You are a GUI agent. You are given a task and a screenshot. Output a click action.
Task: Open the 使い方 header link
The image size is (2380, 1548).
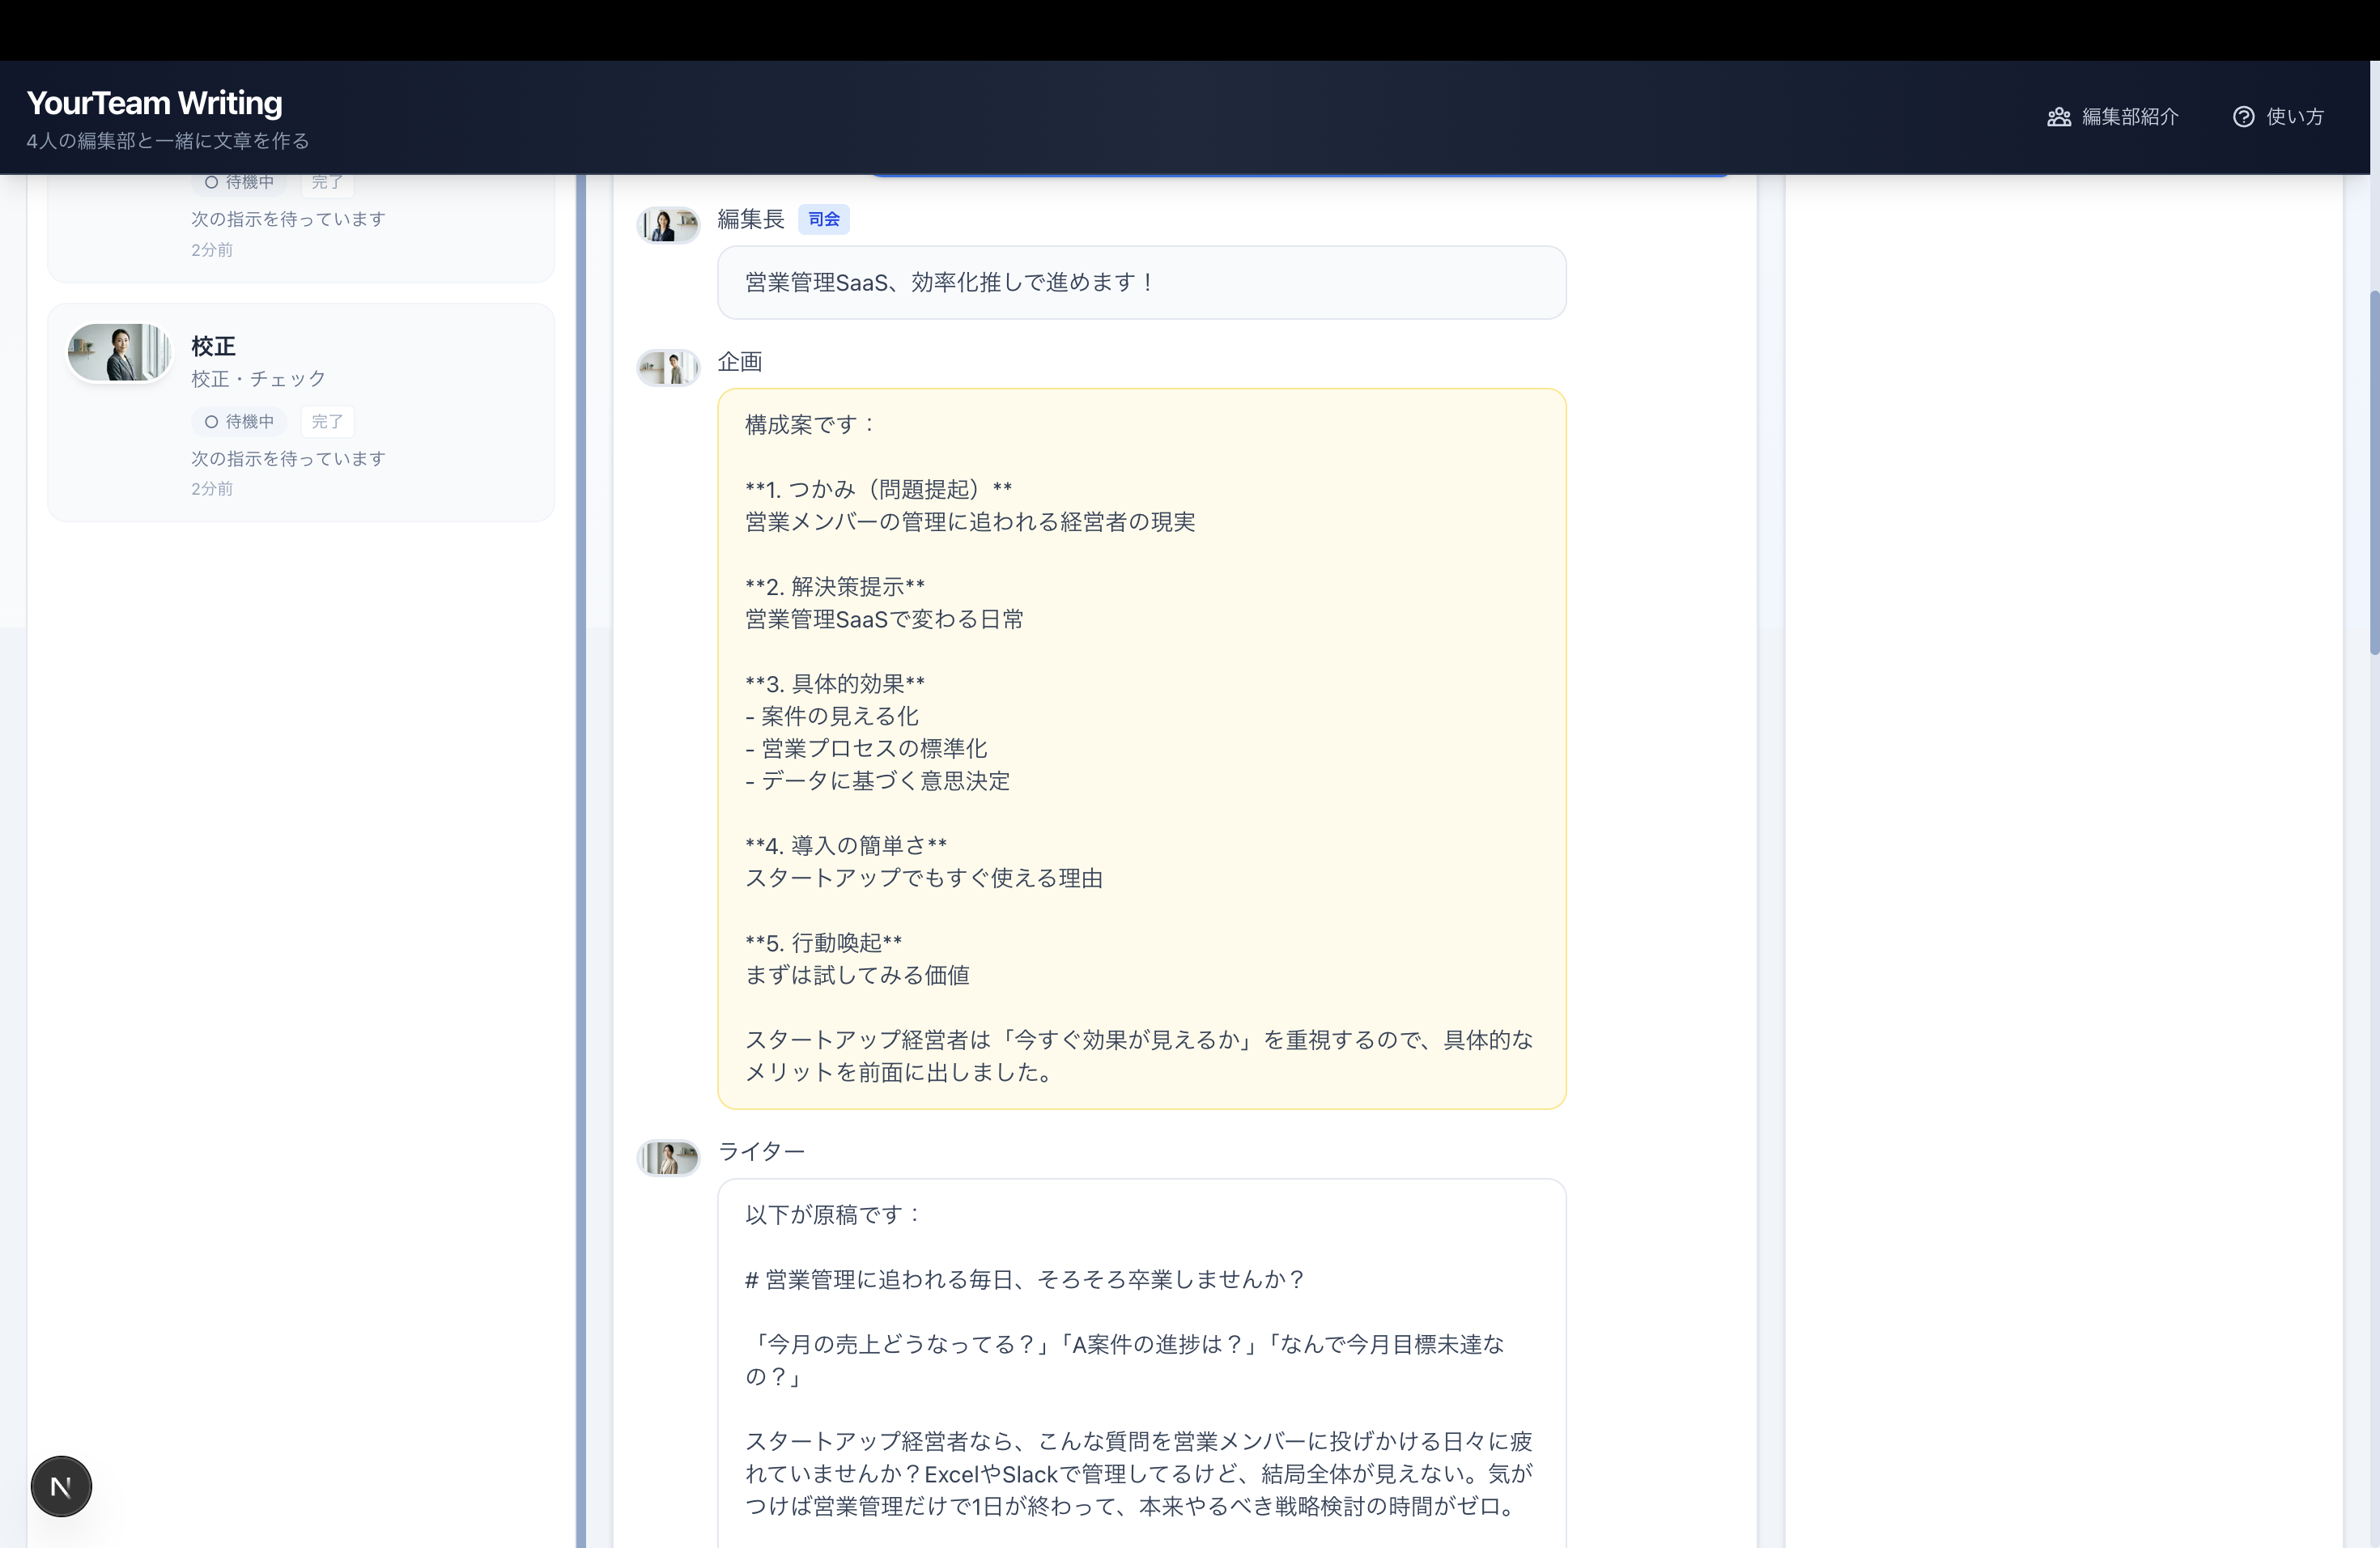point(2294,117)
